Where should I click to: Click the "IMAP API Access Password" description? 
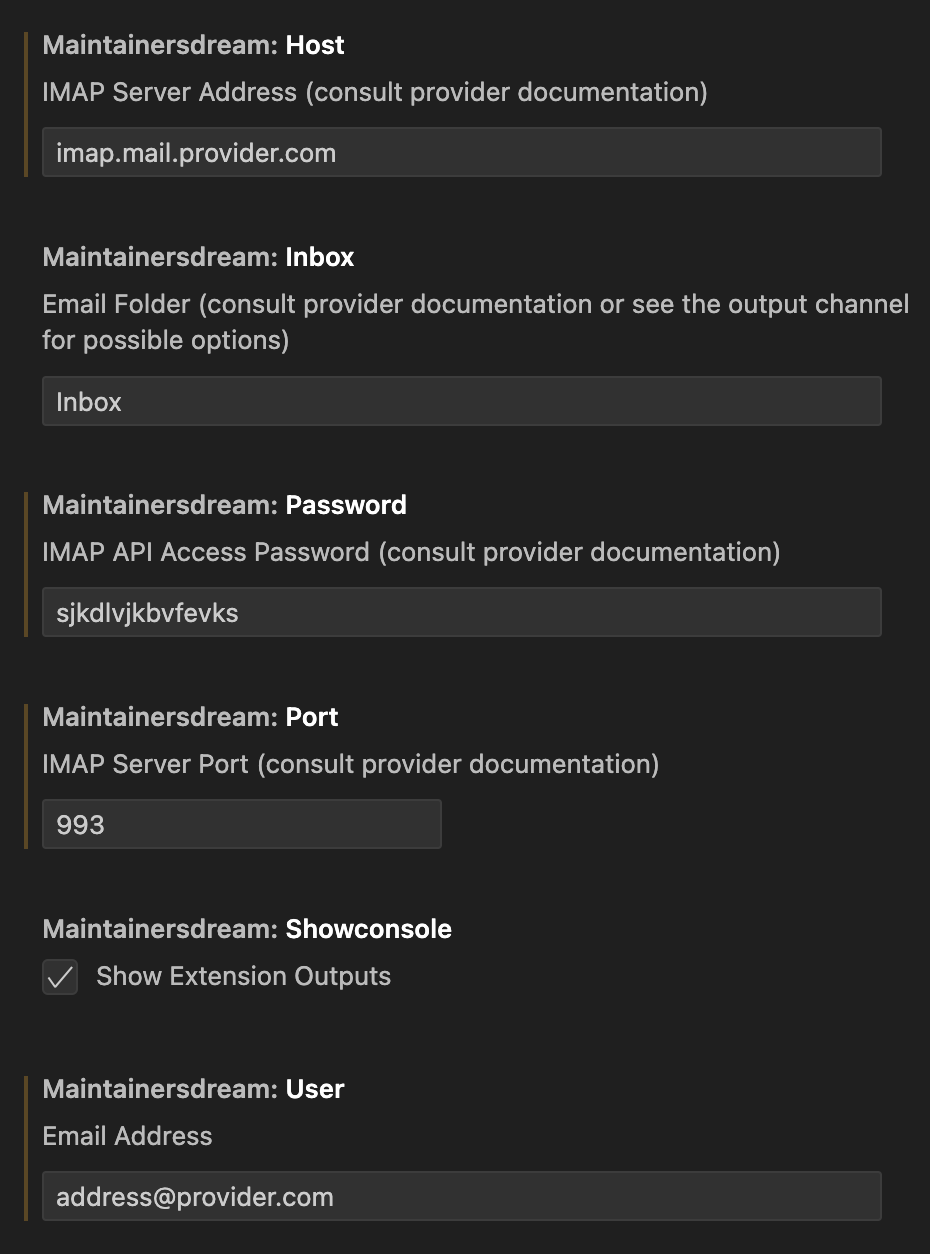(410, 552)
